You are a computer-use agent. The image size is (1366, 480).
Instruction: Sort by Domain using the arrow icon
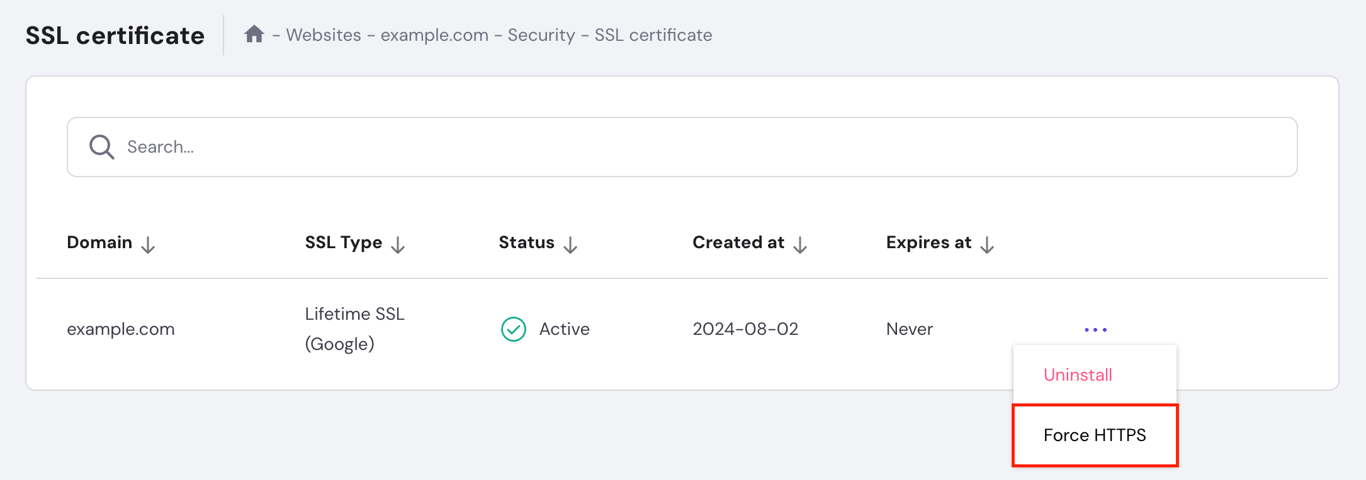click(148, 244)
